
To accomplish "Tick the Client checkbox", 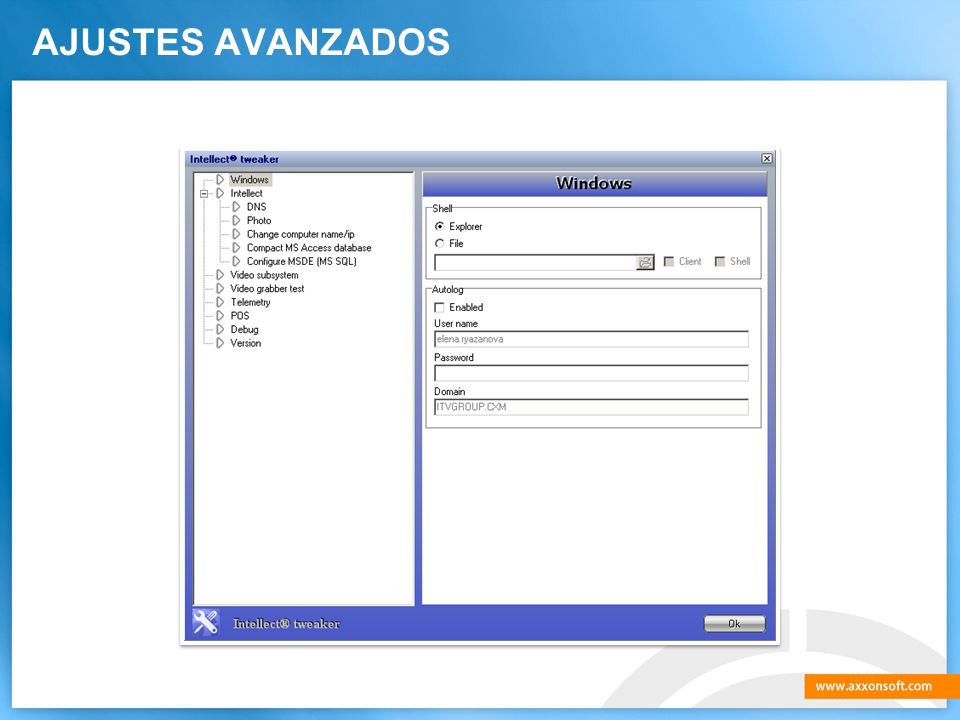I will point(669,261).
